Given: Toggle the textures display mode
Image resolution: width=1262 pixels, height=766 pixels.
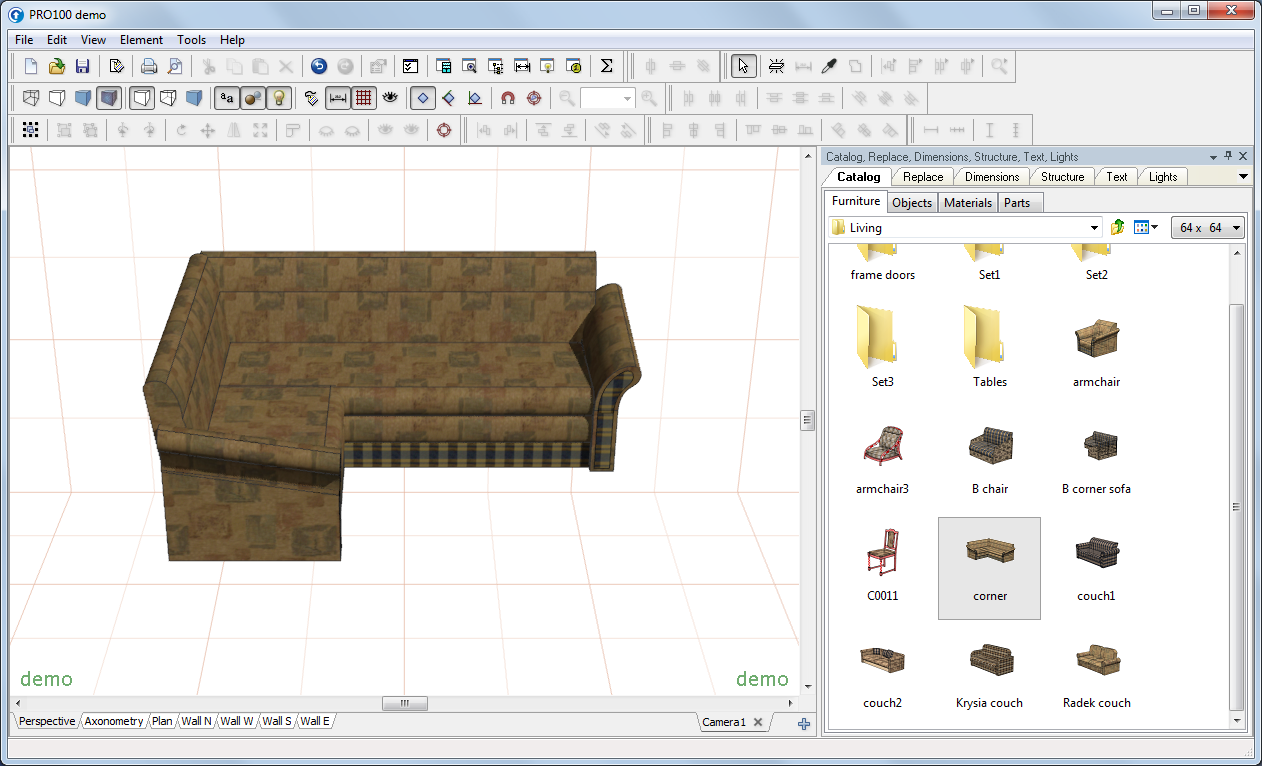Looking at the screenshot, I should pyautogui.click(x=109, y=98).
